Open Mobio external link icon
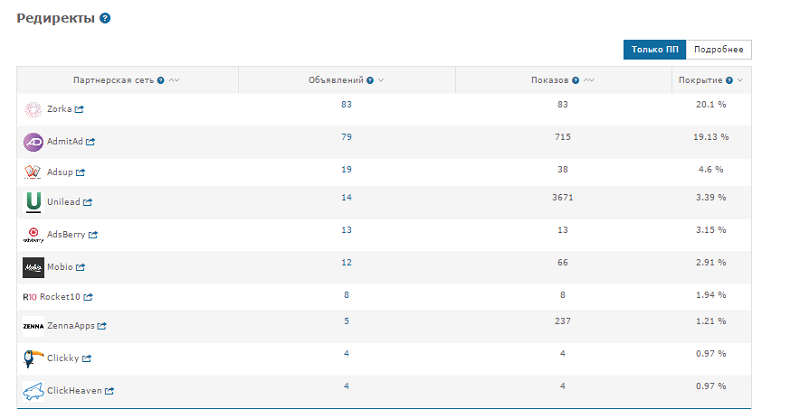Screen dimensions: 800x409 (x=80, y=267)
